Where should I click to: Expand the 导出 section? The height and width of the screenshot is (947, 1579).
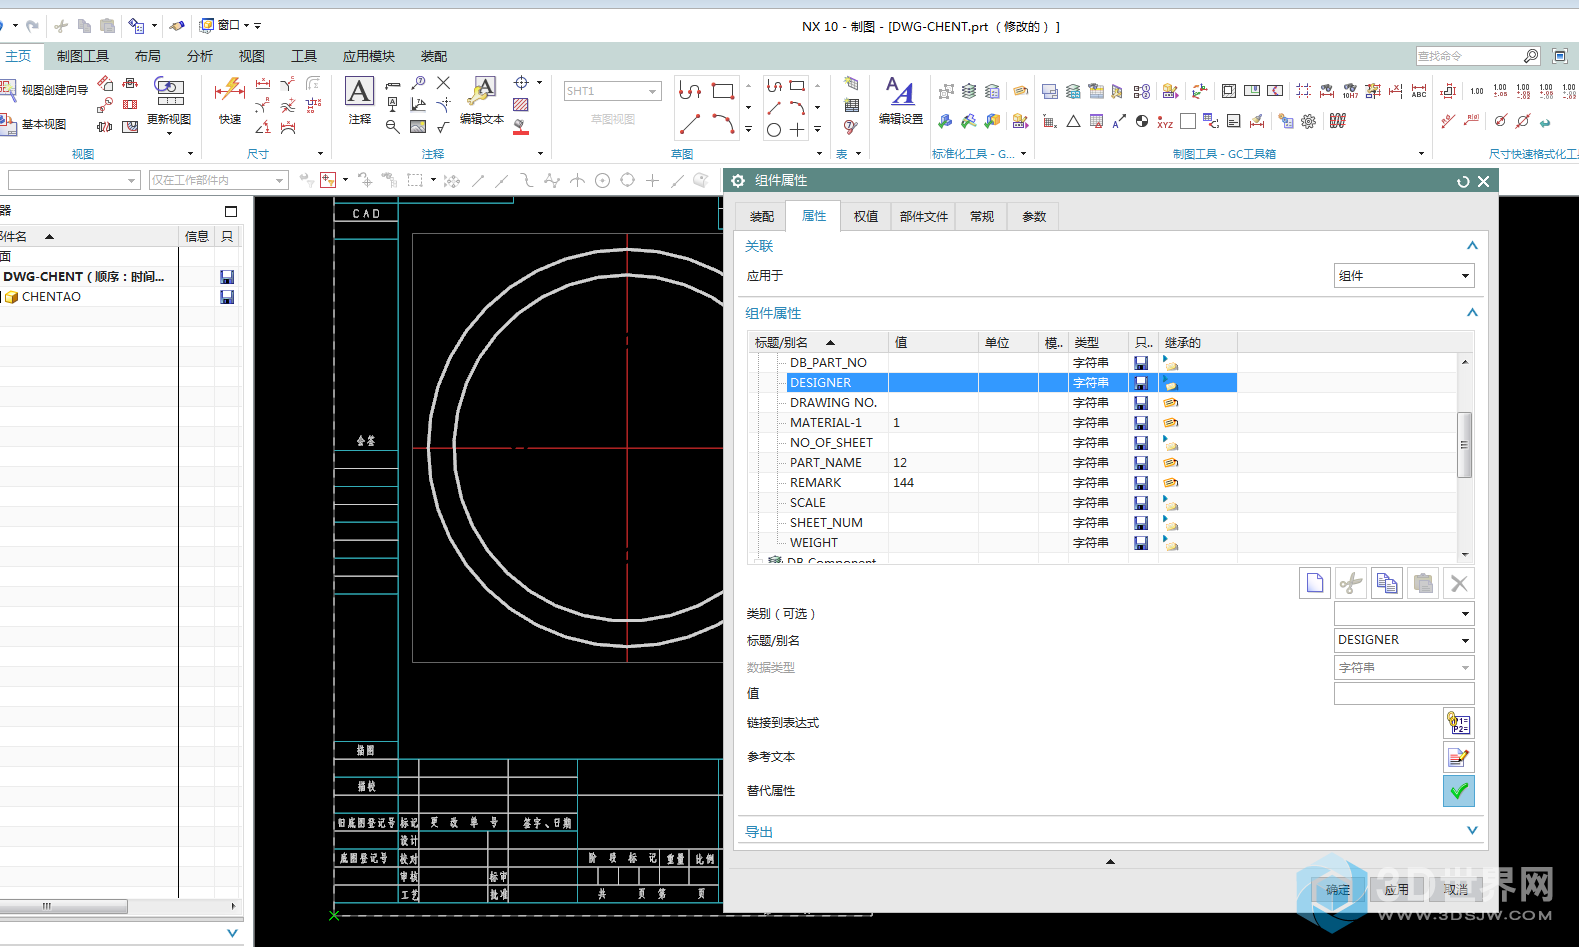[1472, 831]
